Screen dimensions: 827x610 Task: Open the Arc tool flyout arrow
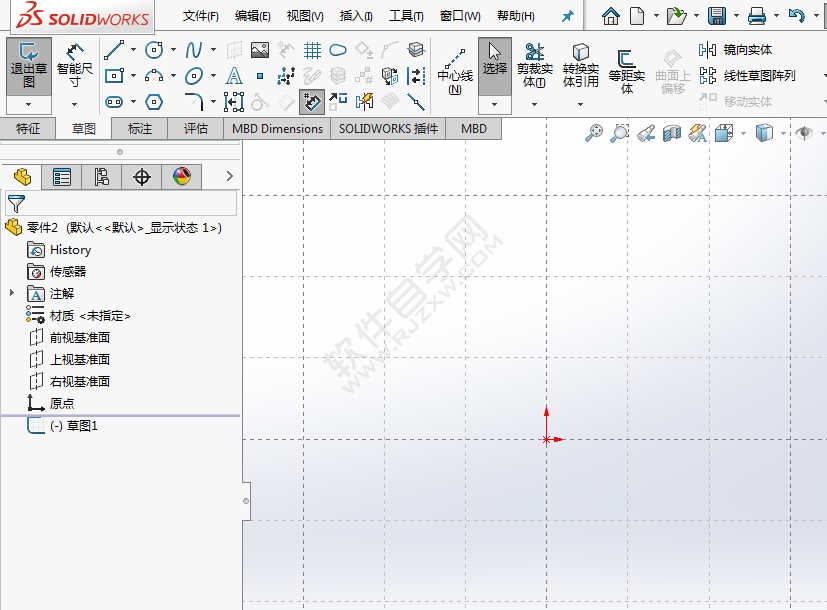172,76
